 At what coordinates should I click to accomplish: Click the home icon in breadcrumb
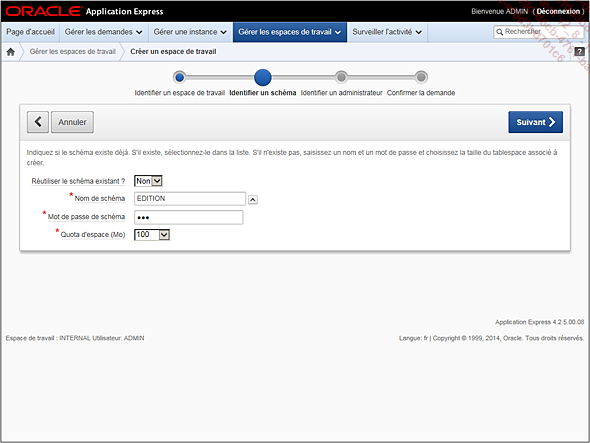[x=11, y=52]
